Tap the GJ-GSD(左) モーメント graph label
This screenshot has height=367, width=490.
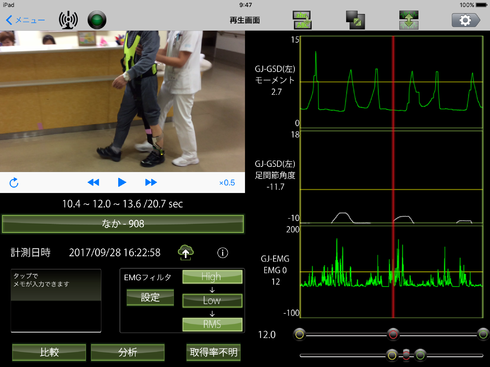coord(275,80)
